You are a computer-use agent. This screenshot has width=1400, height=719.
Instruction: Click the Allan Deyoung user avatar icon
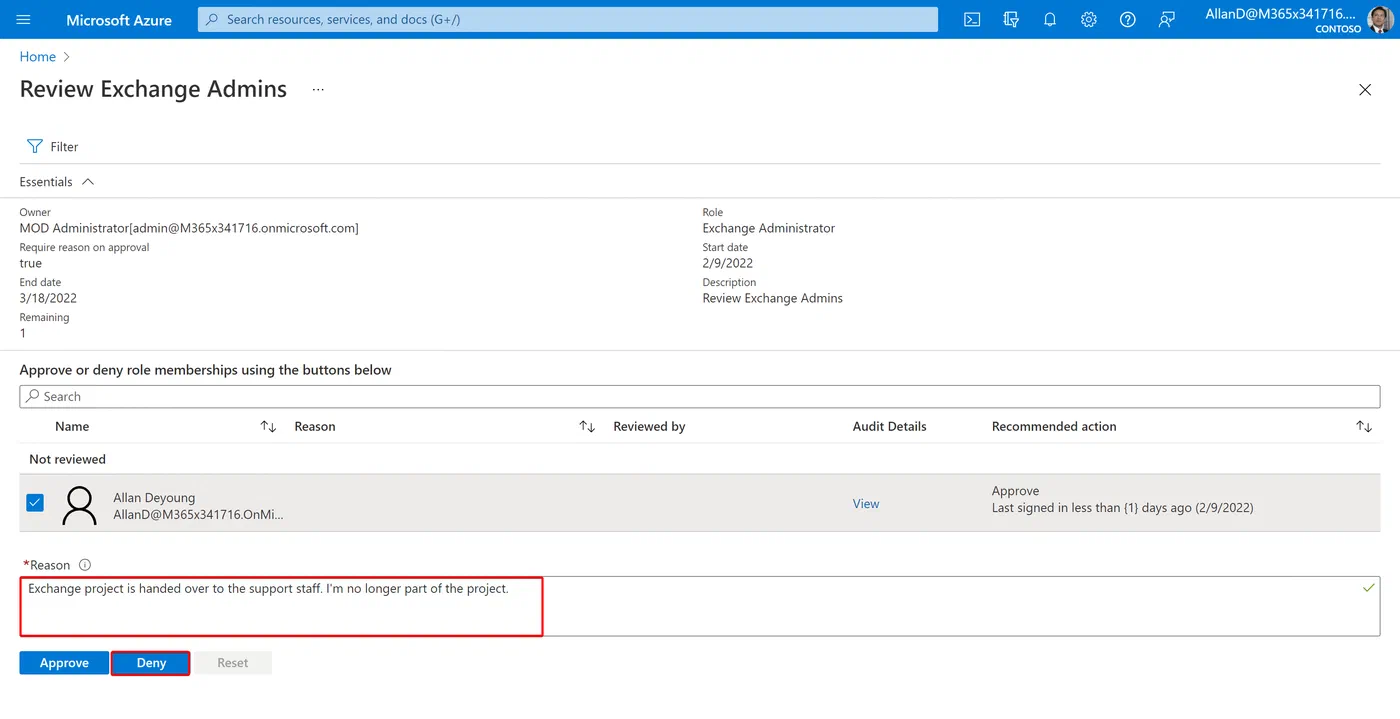click(79, 505)
